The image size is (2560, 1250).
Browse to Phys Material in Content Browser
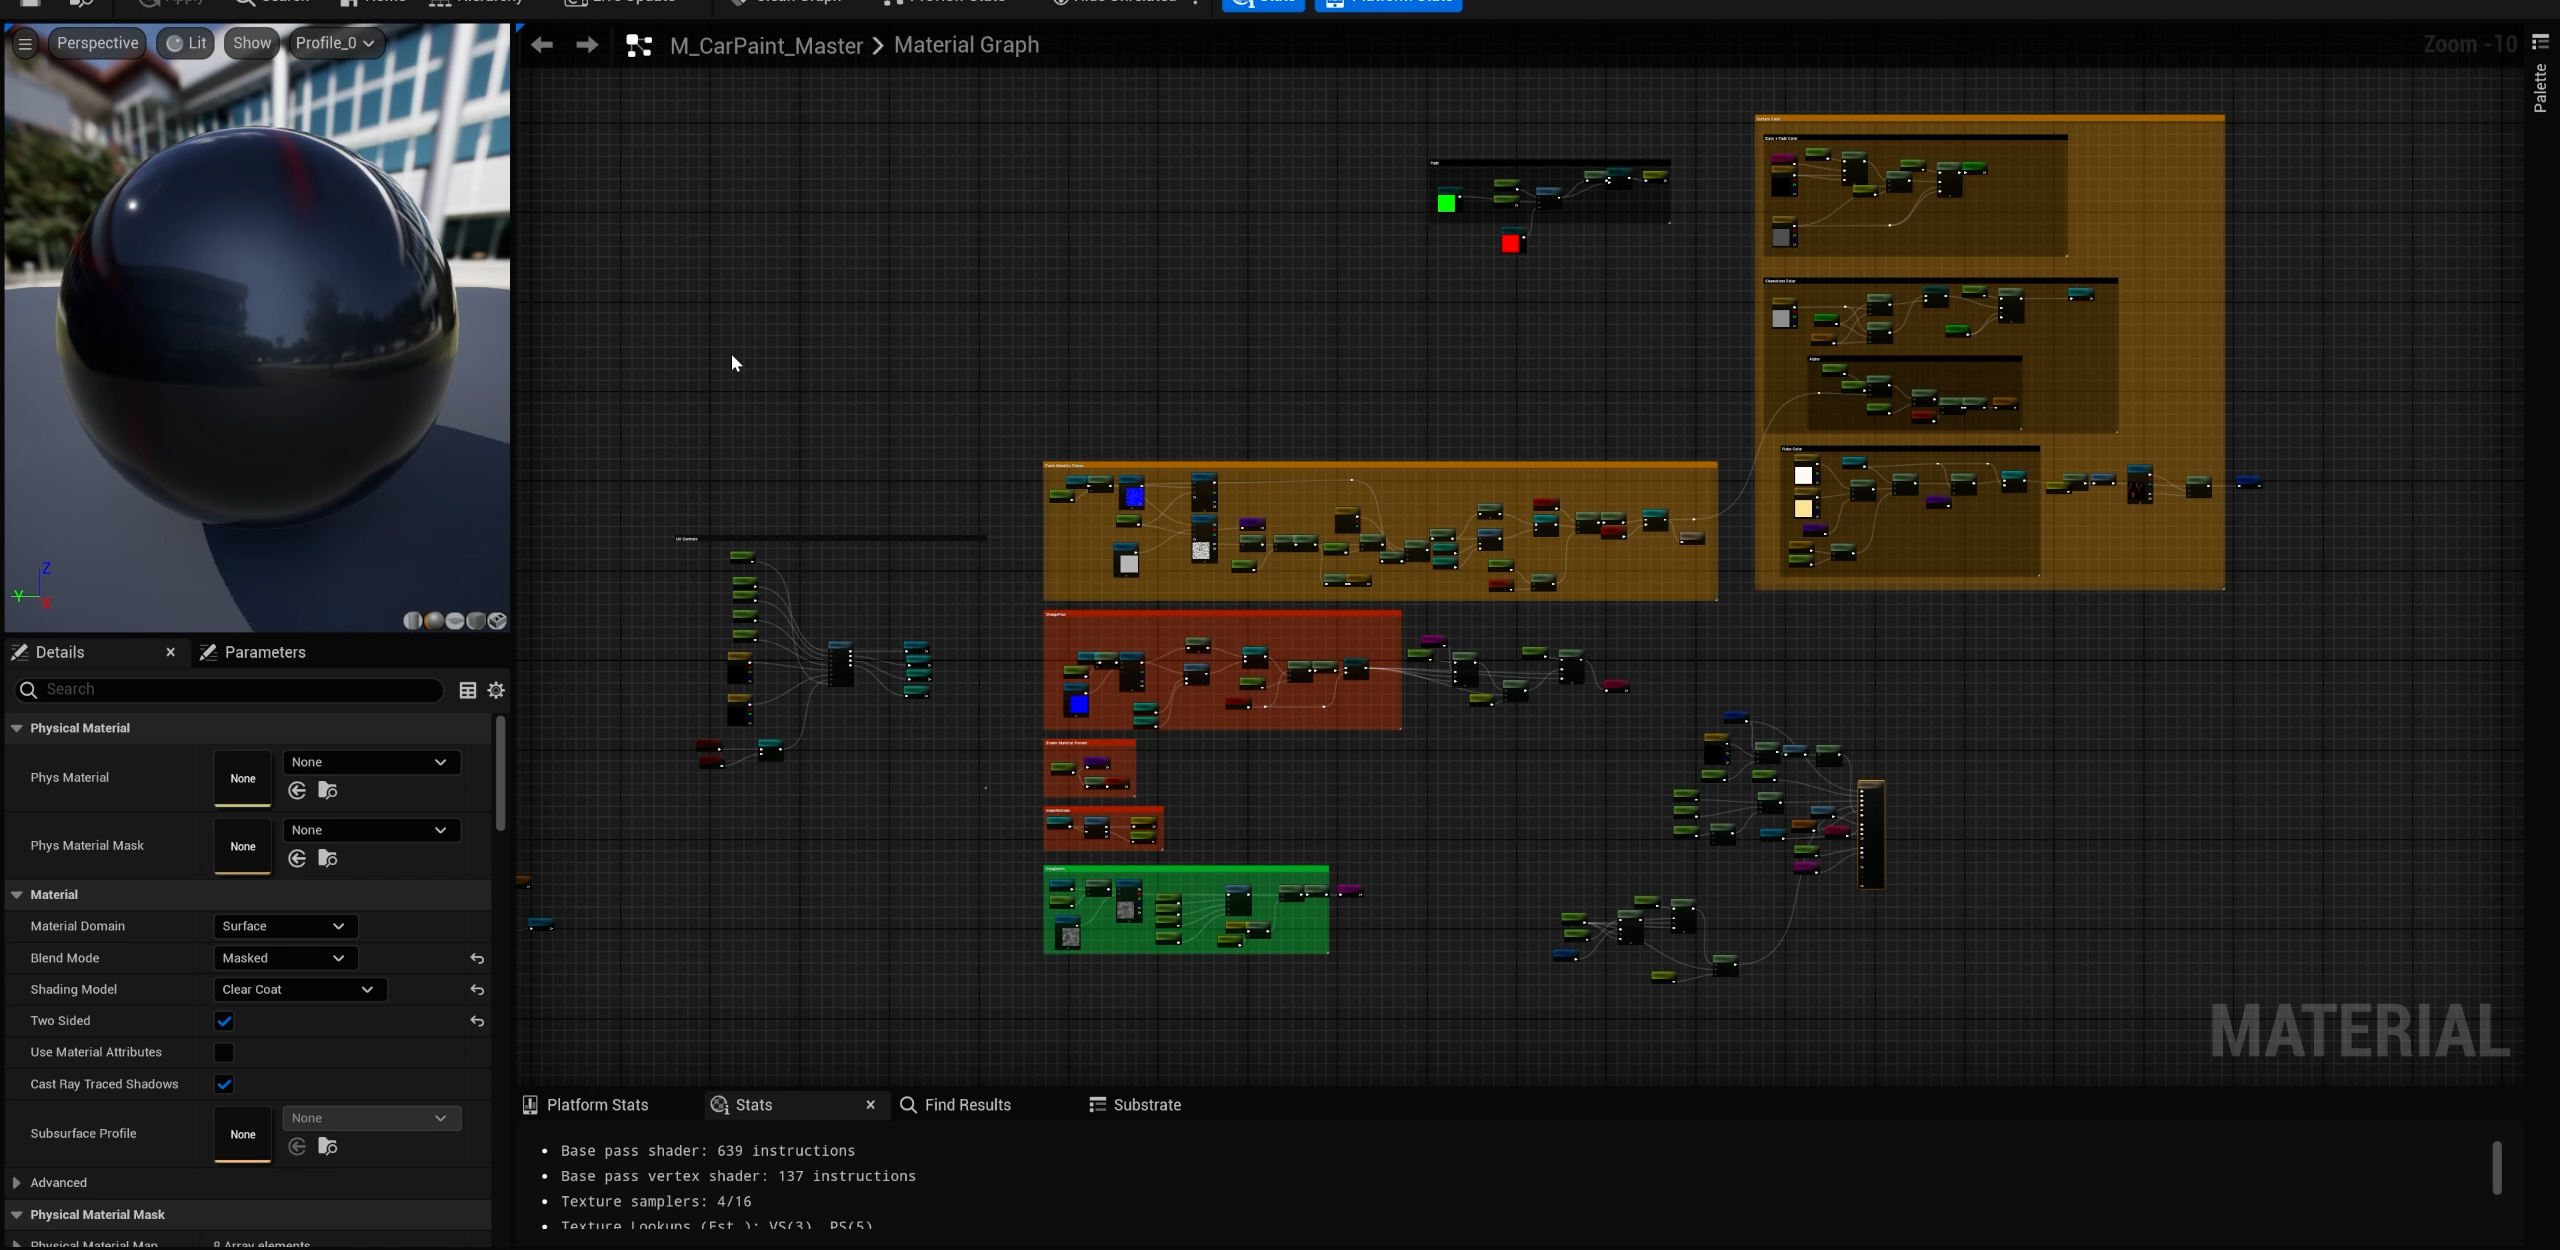pyautogui.click(x=327, y=791)
